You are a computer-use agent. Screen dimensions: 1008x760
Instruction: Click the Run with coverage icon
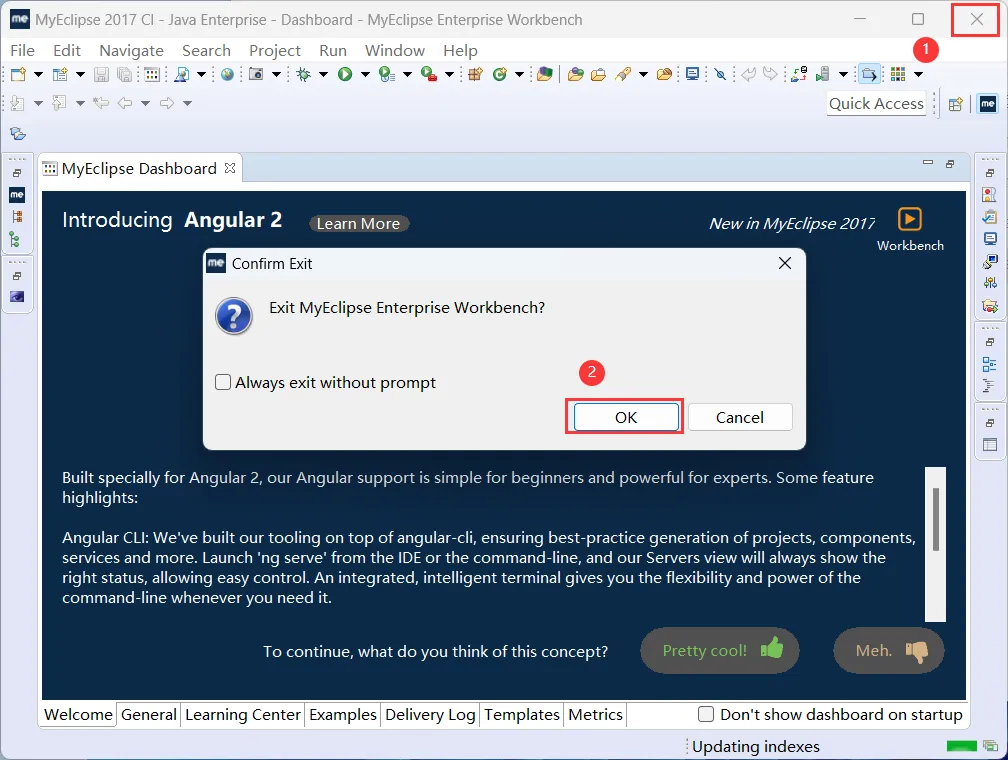click(386, 75)
